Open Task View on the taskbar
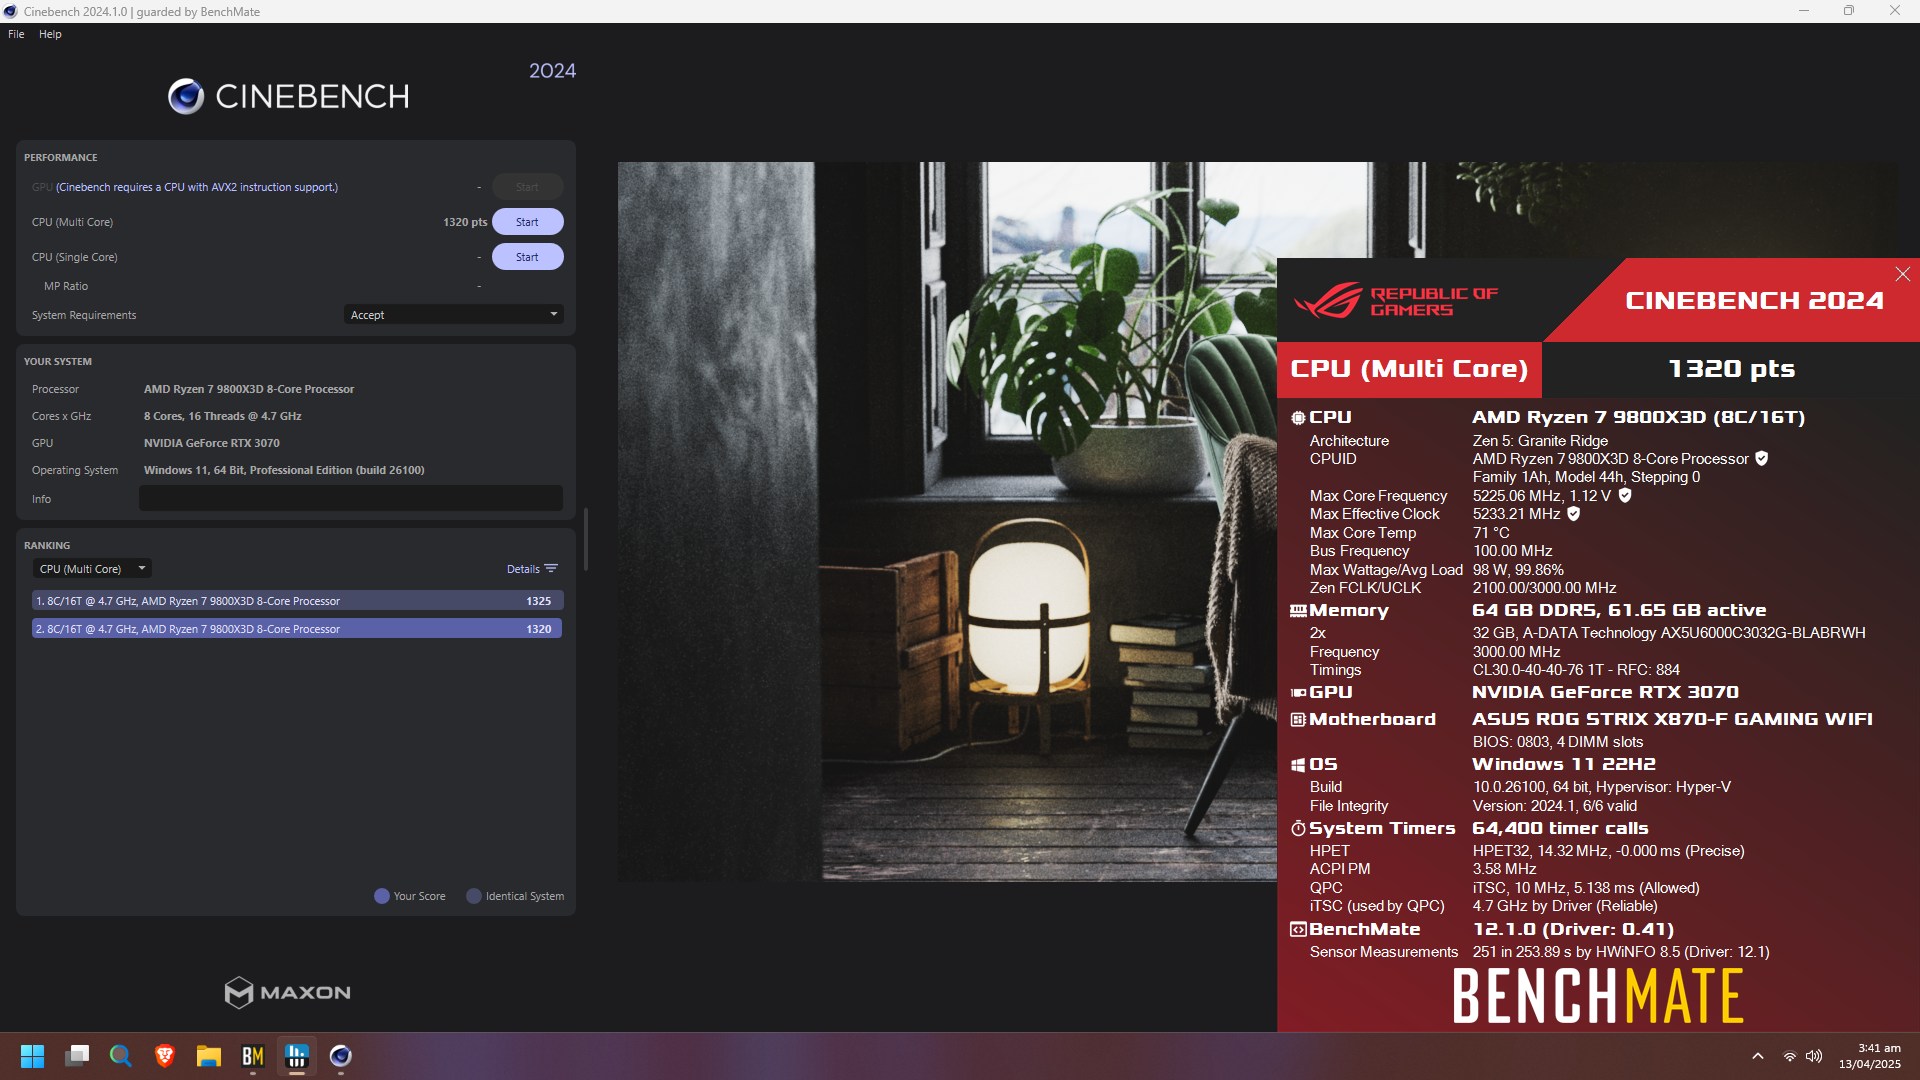 [77, 1056]
